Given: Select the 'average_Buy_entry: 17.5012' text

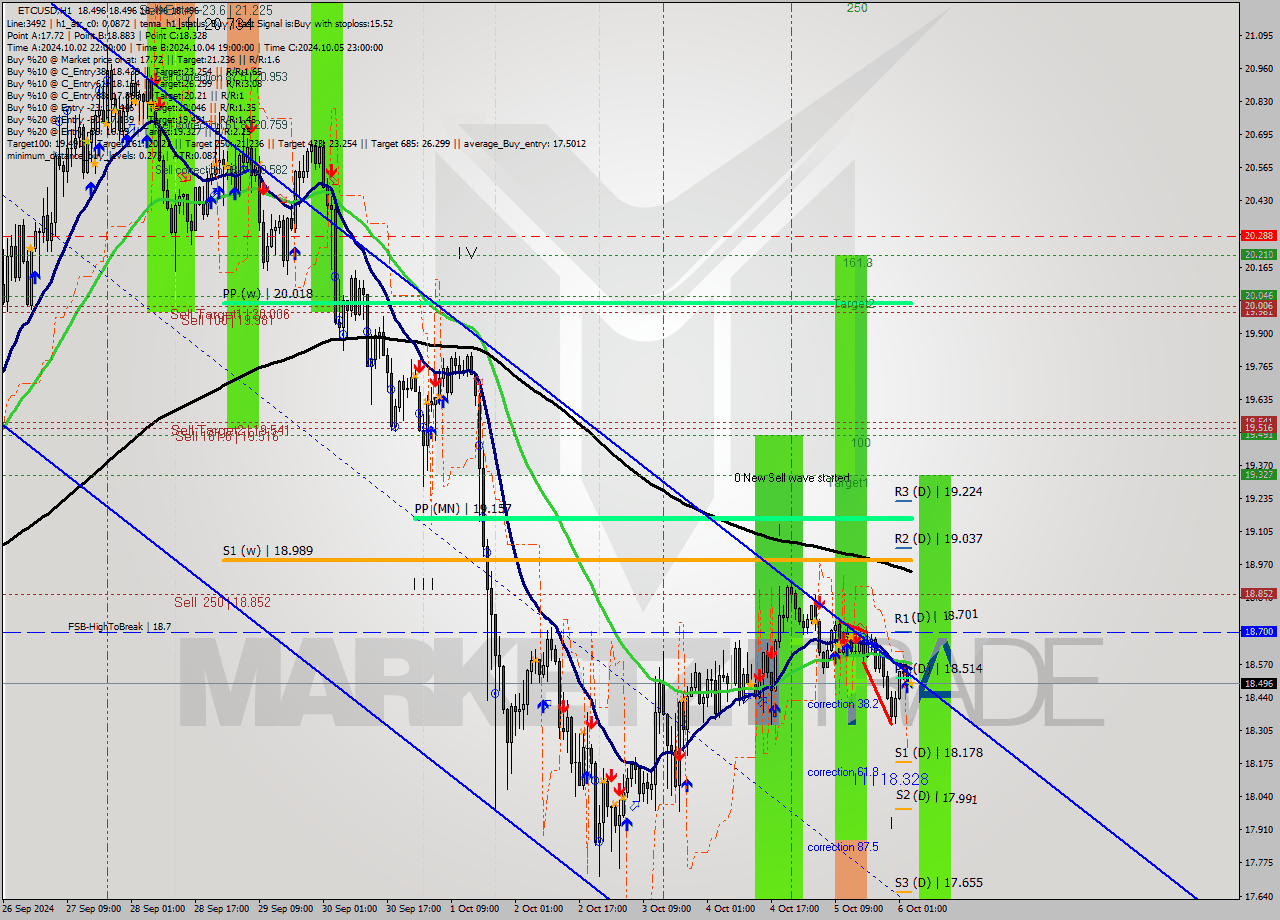Looking at the screenshot, I should 525,143.
